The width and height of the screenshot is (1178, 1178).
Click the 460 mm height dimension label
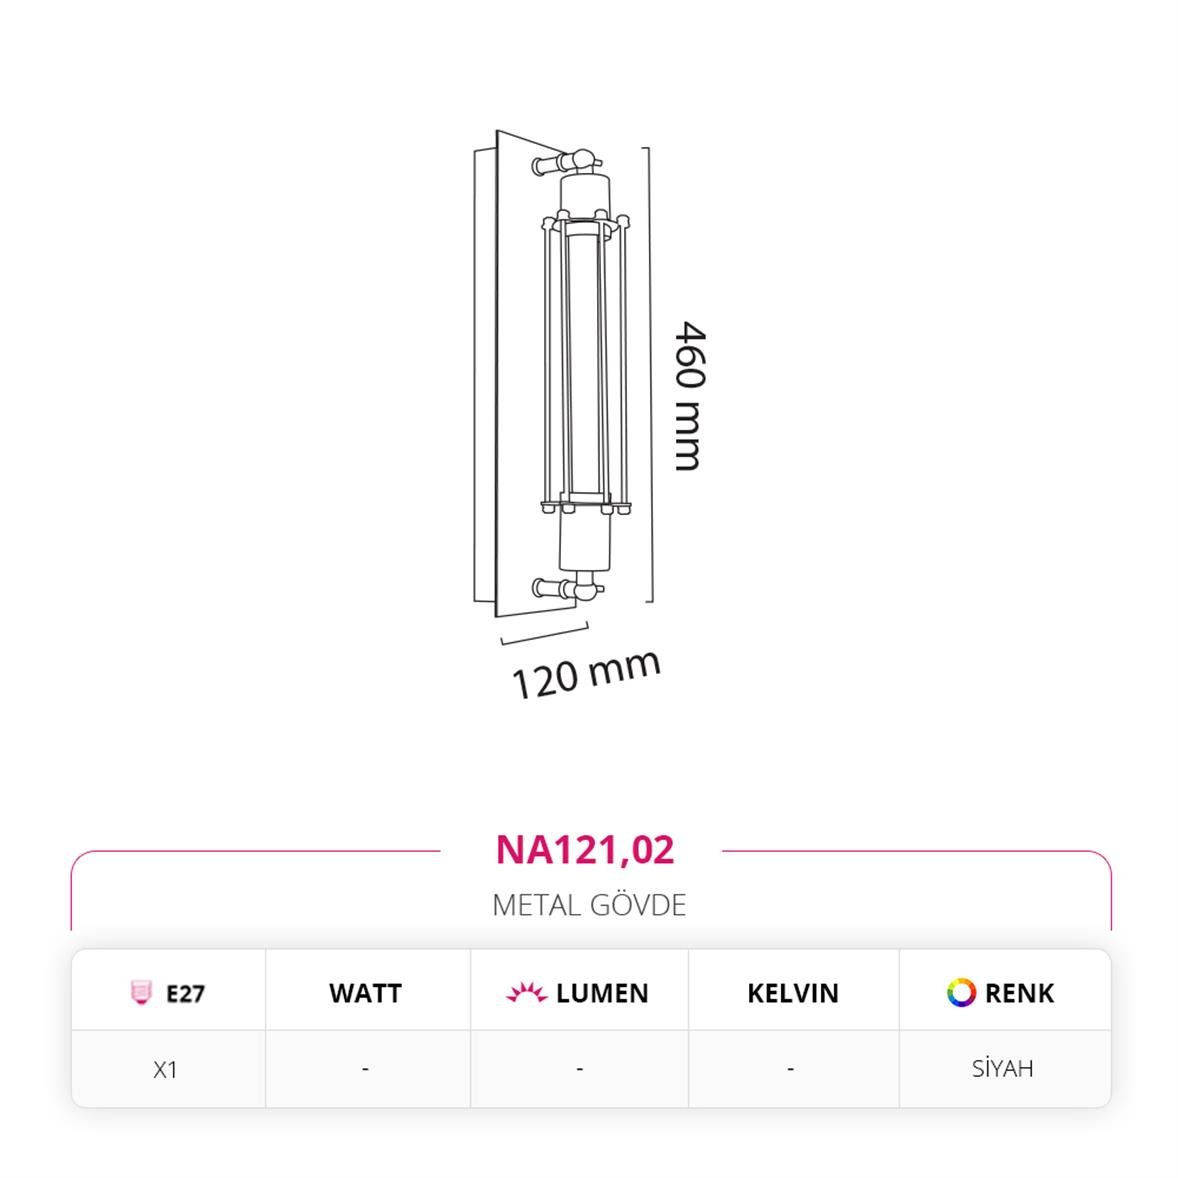click(x=690, y=396)
